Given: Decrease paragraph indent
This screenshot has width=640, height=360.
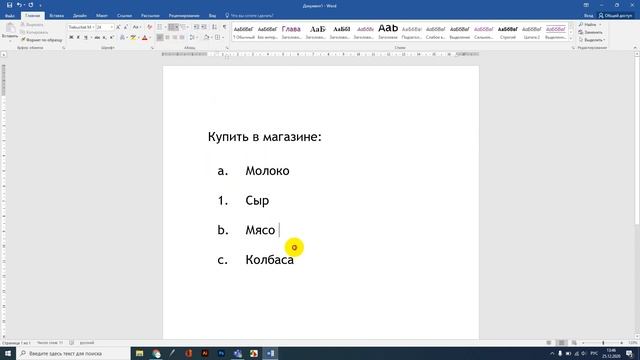Looking at the screenshot, I should click(x=196, y=27).
